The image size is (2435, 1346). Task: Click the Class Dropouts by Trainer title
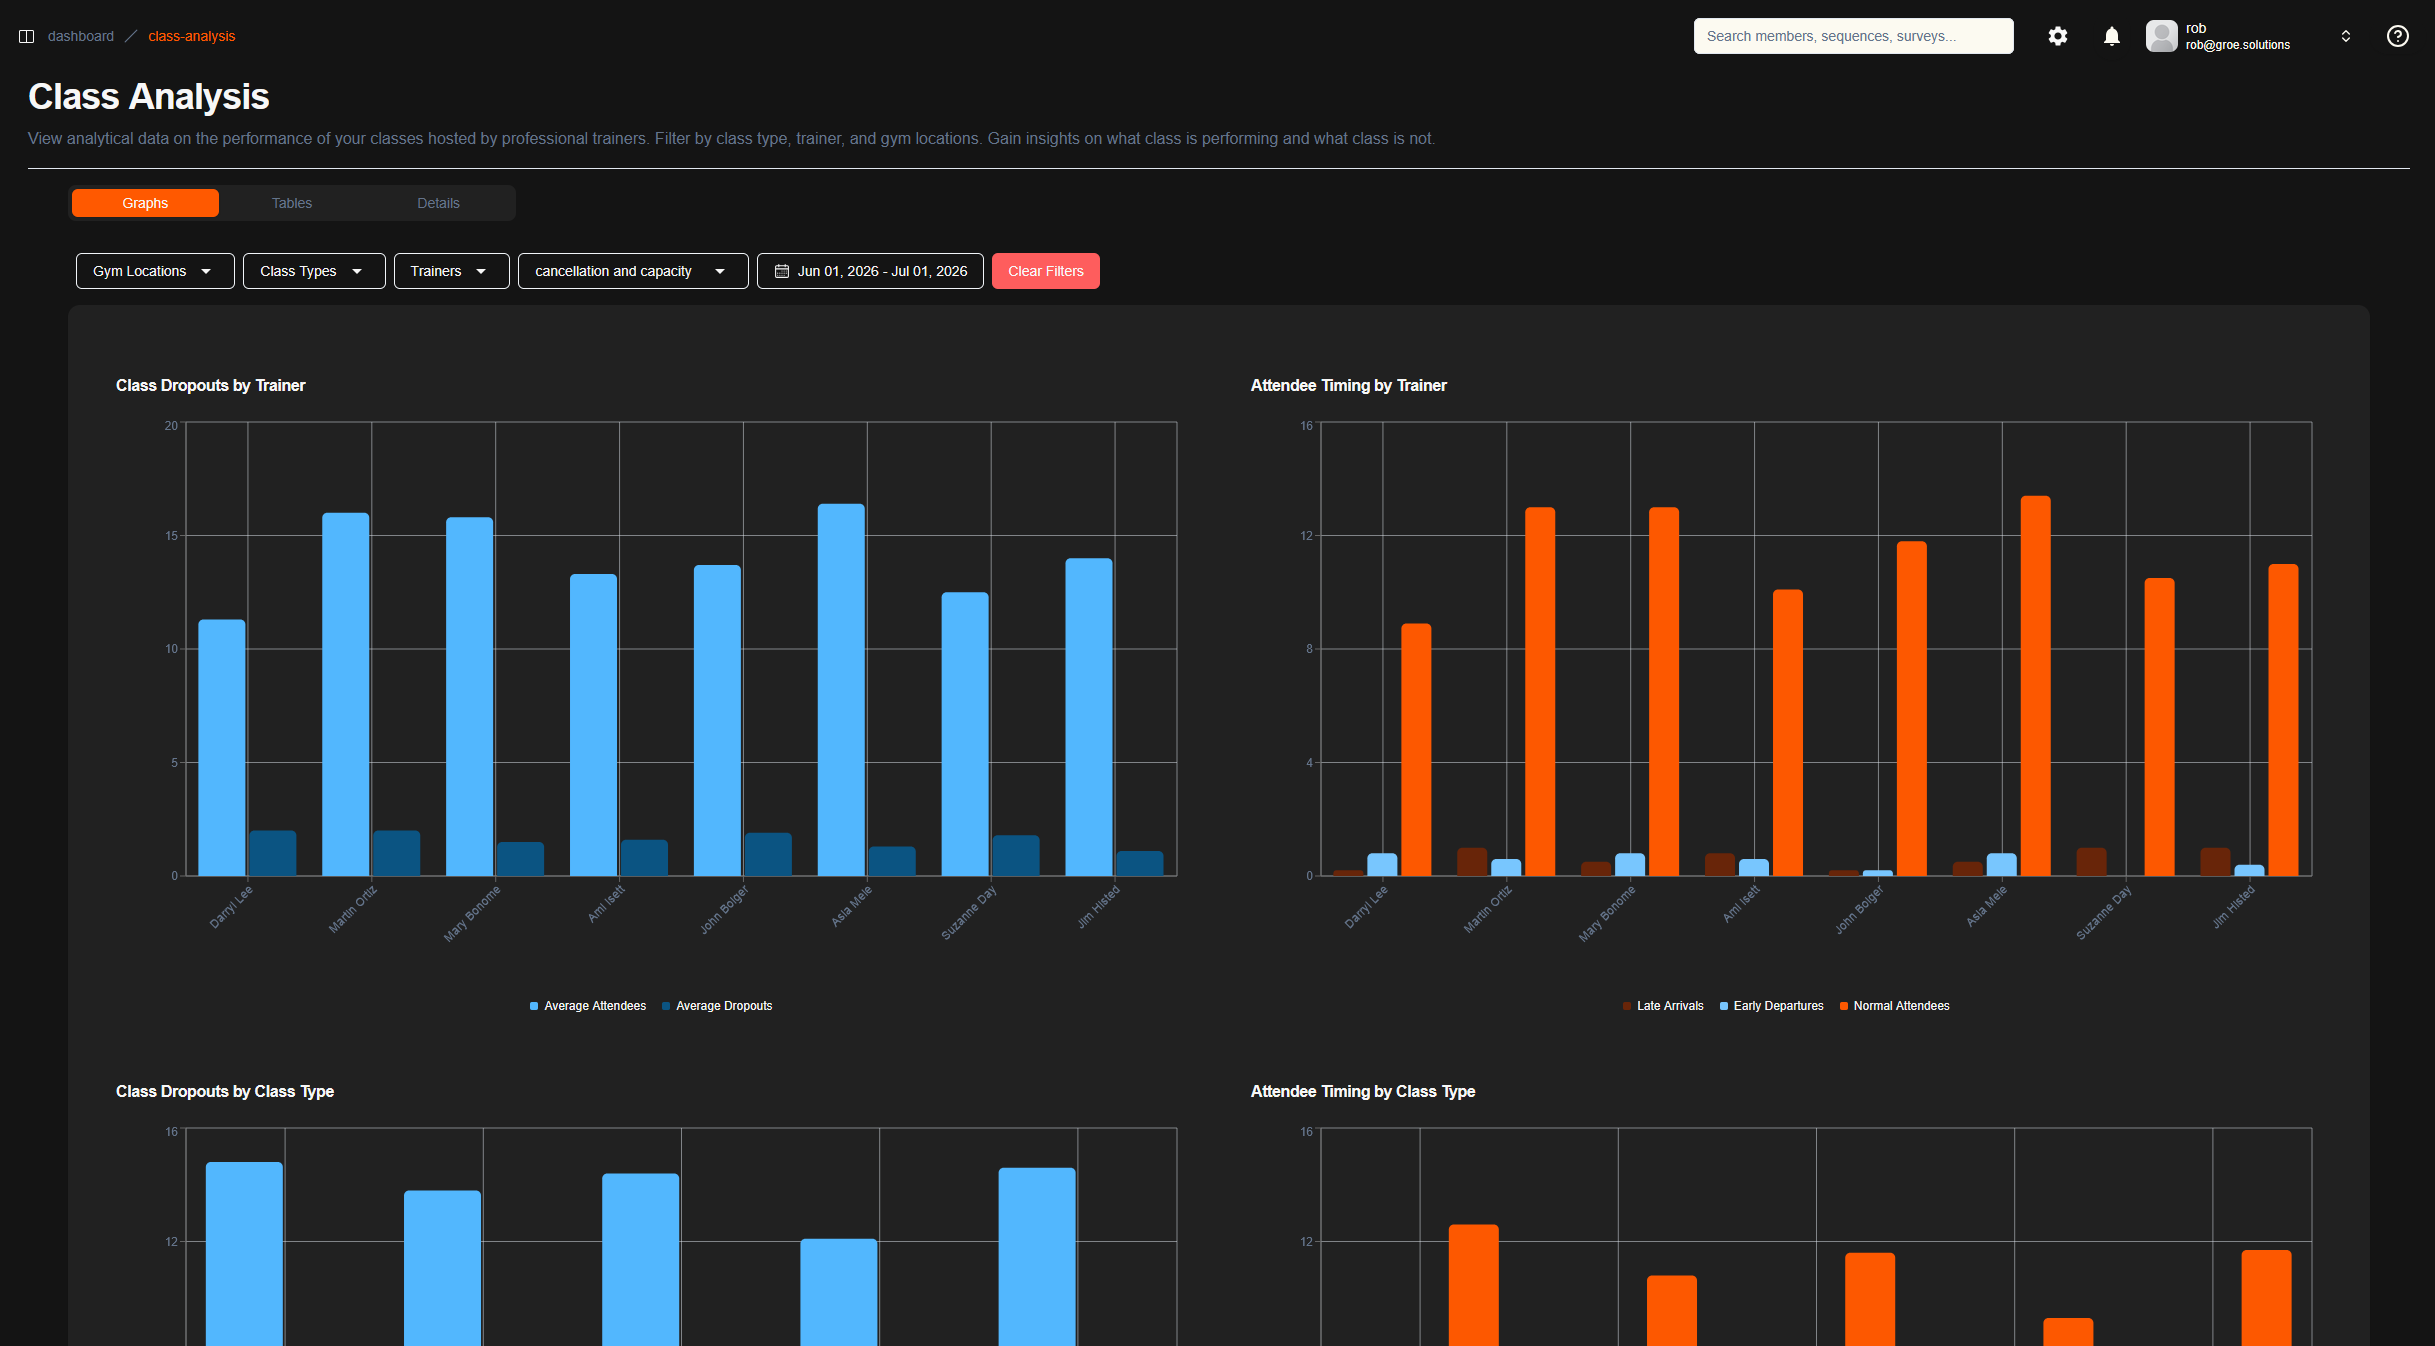click(210, 385)
